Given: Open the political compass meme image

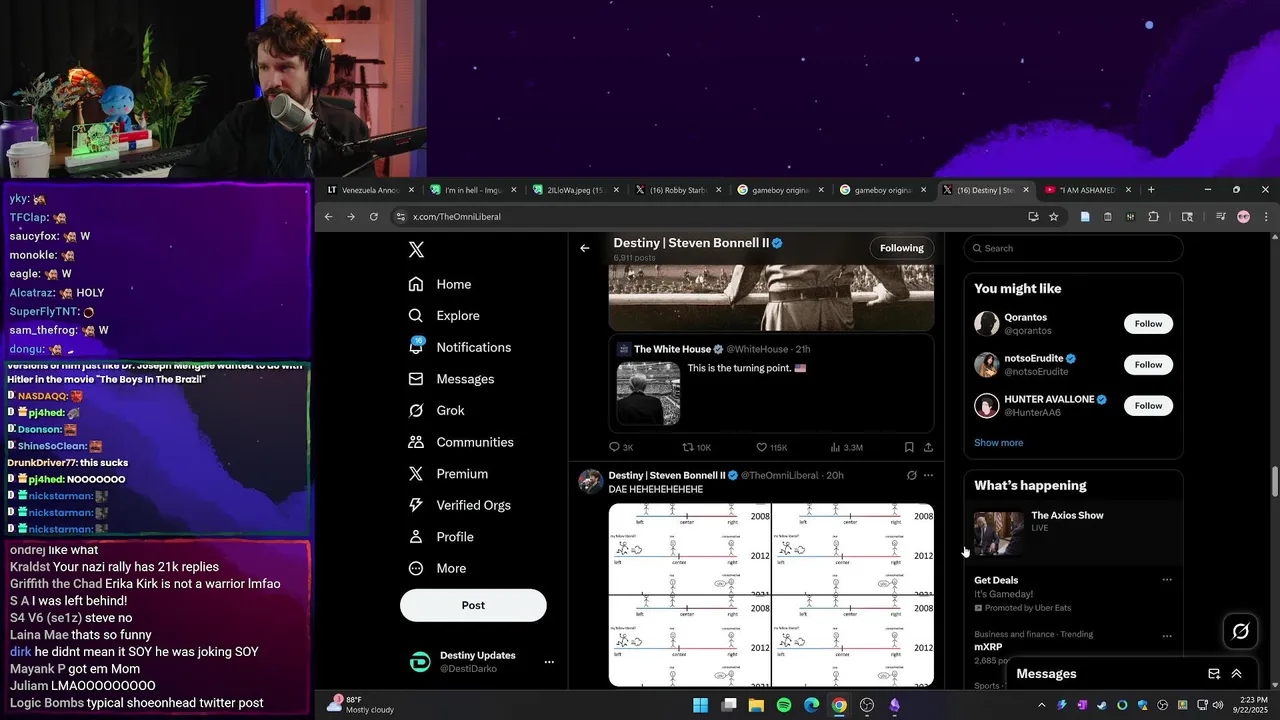Looking at the screenshot, I should [771, 595].
